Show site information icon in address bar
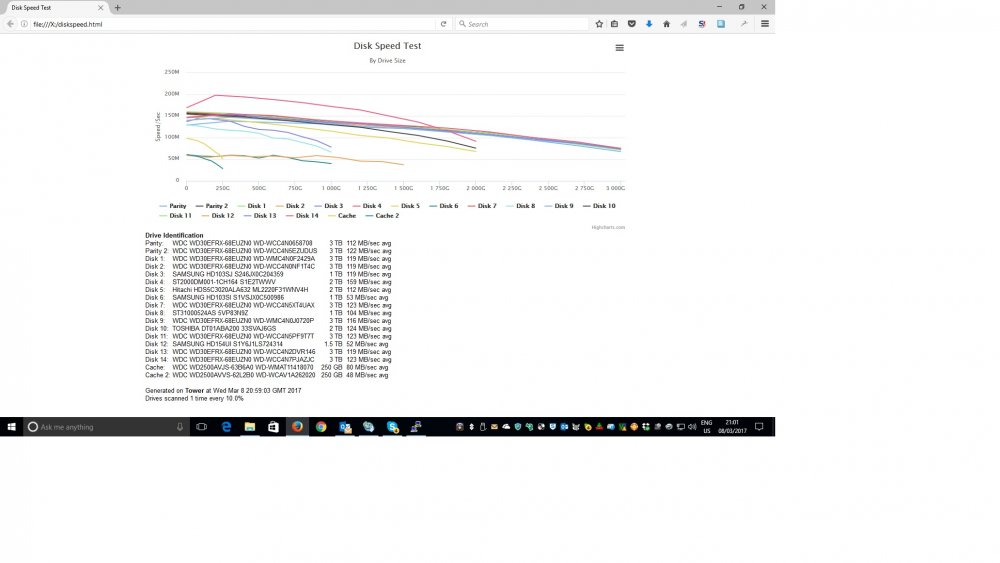1000x563 pixels. pyautogui.click(x=24, y=24)
